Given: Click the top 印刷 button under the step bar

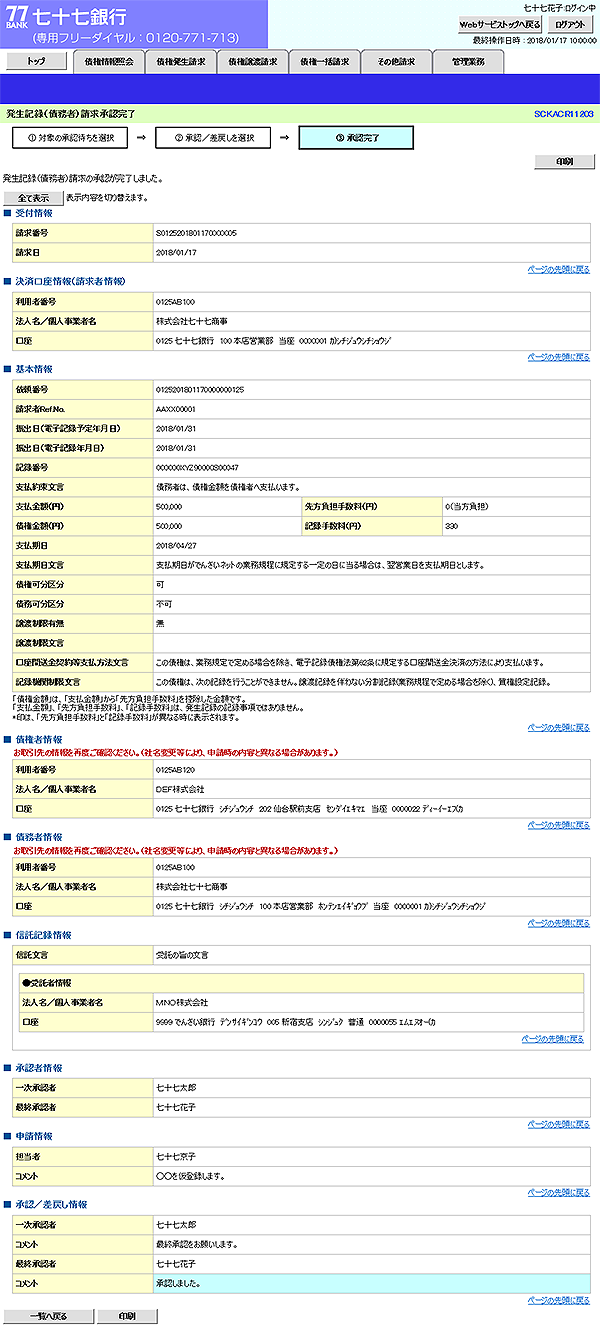Looking at the screenshot, I should coord(564,160).
